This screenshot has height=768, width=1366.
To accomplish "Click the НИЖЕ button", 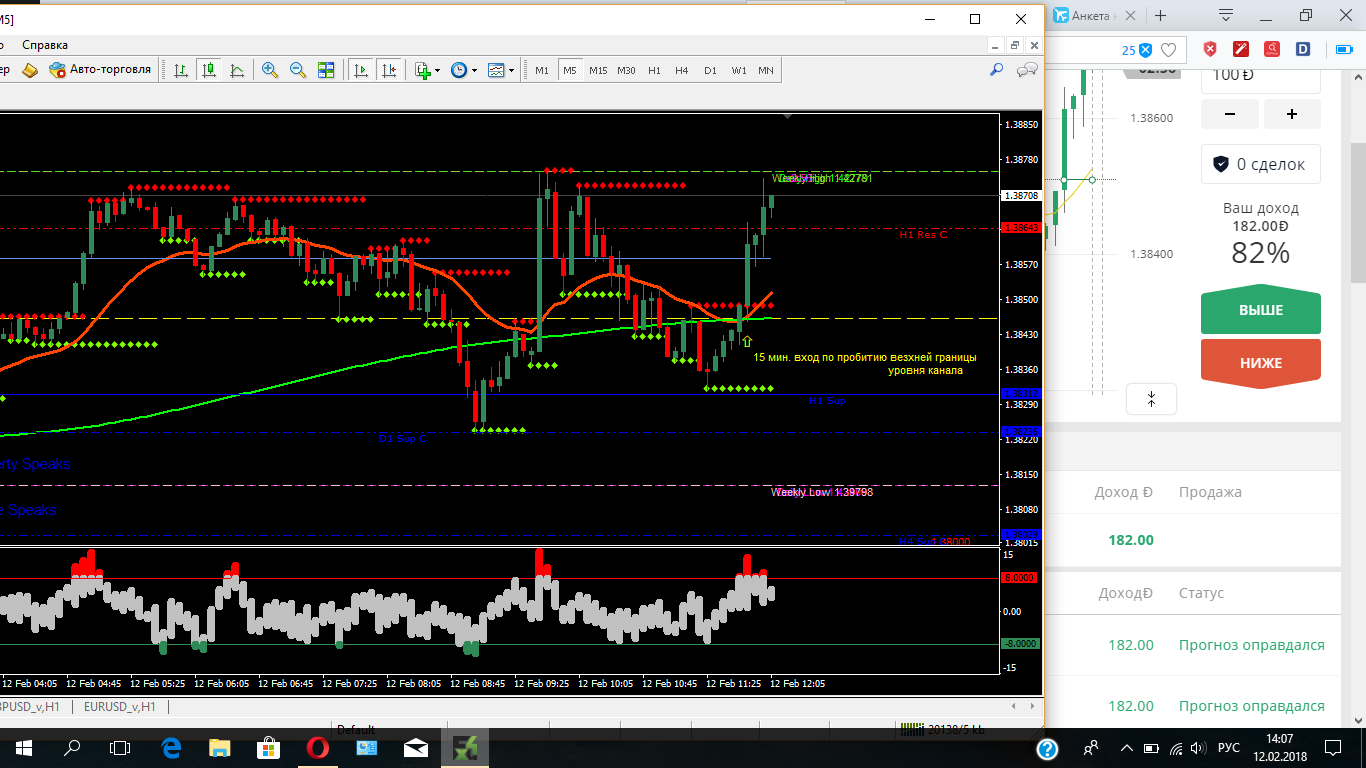I will point(1261,363).
